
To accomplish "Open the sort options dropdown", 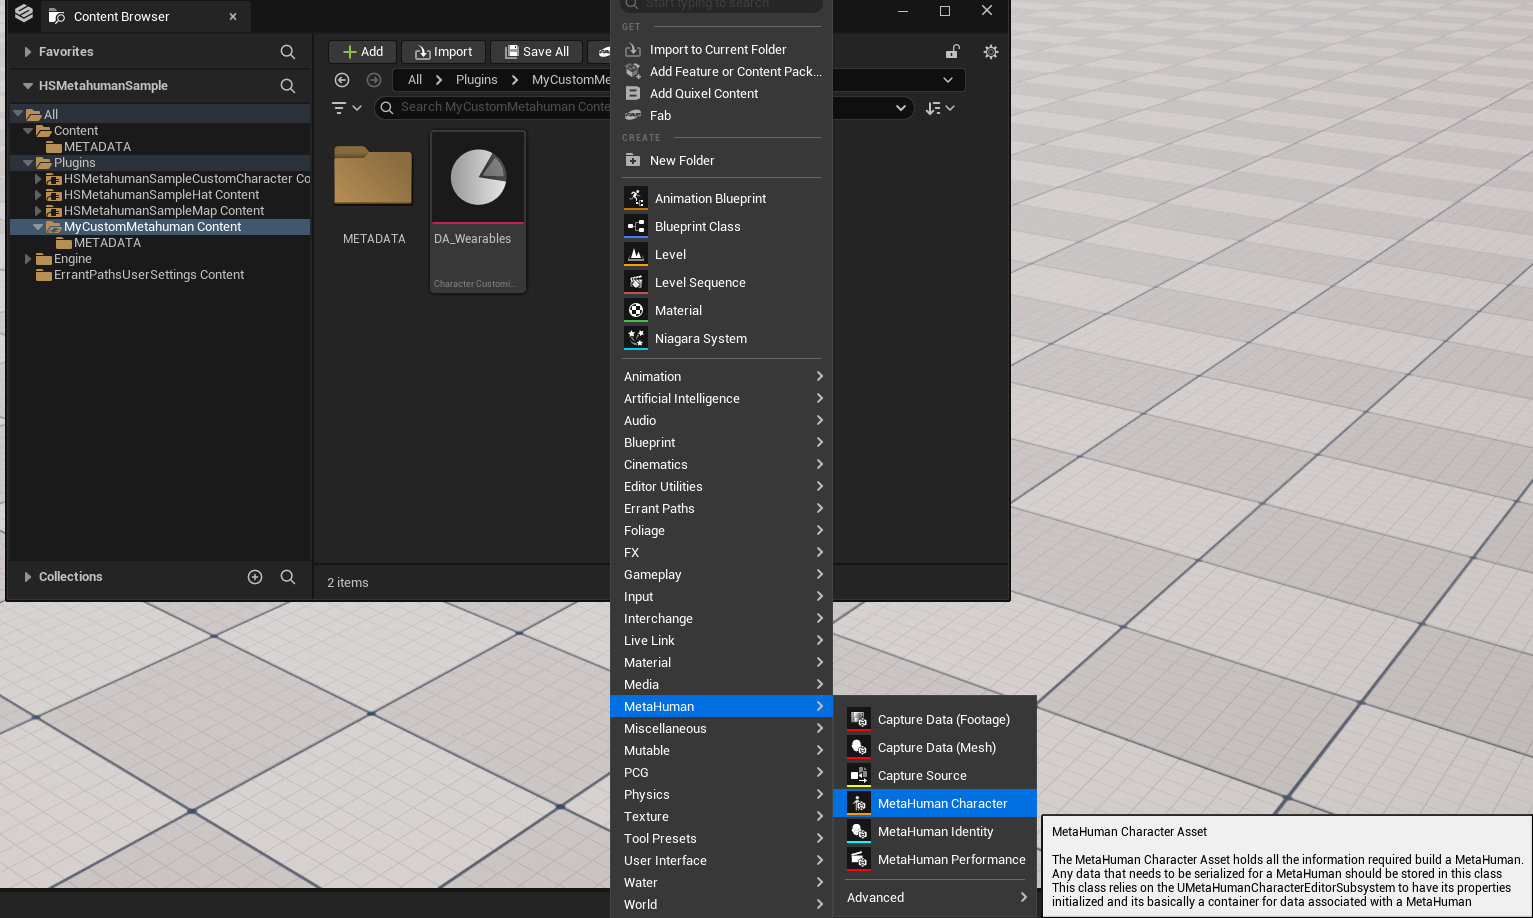I will [940, 108].
